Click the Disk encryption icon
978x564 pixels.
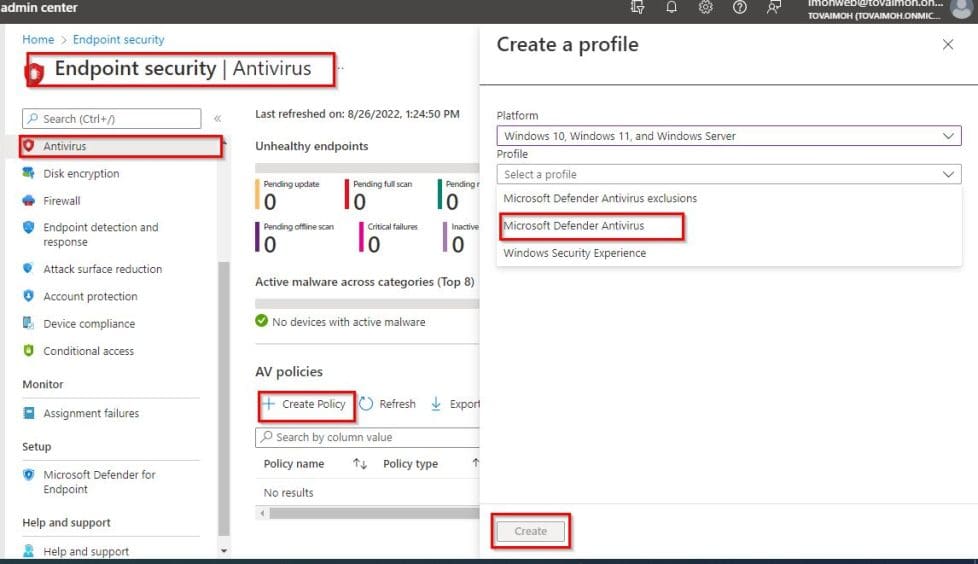(28, 173)
